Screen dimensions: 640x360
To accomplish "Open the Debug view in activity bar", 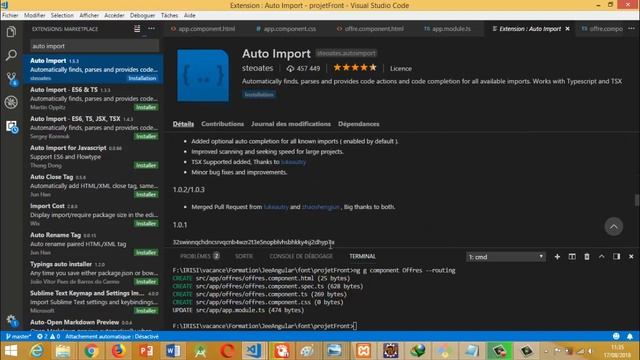I will pyautogui.click(x=11, y=102).
